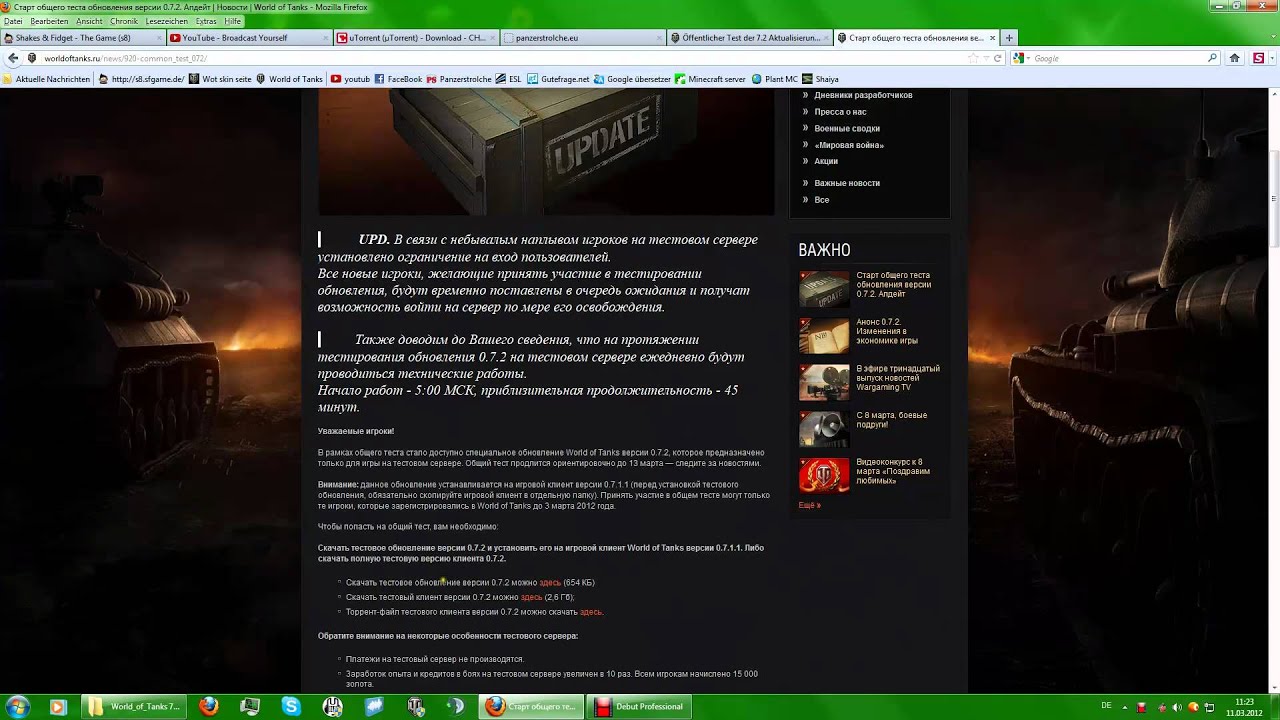Open Wot skin seite bookmark

(x=220, y=79)
